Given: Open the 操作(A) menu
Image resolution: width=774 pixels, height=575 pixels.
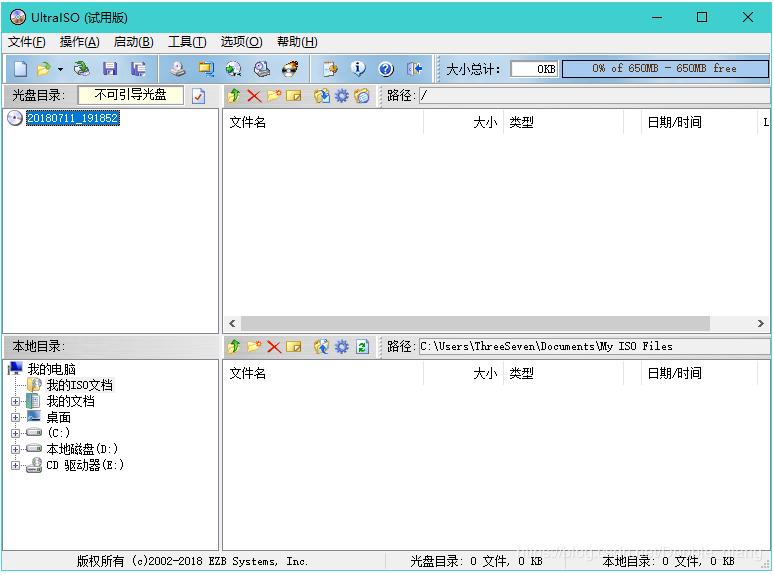Looking at the screenshot, I should (79, 42).
